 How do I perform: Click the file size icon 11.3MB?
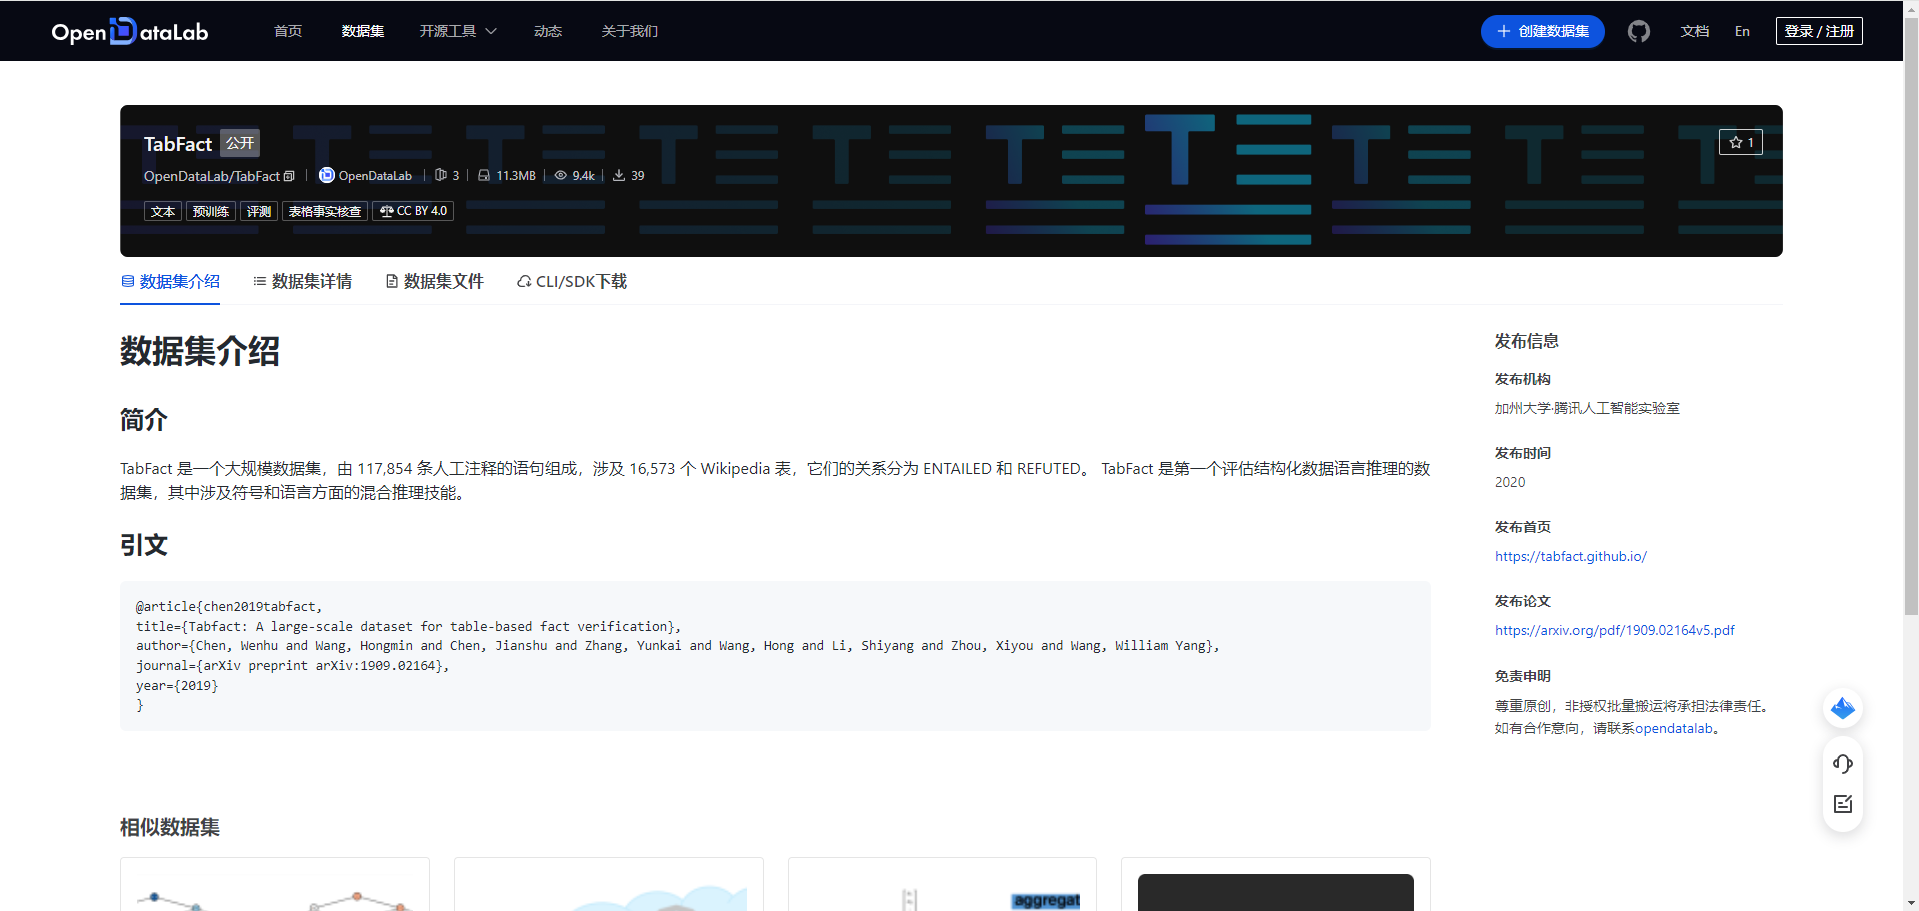(x=484, y=175)
